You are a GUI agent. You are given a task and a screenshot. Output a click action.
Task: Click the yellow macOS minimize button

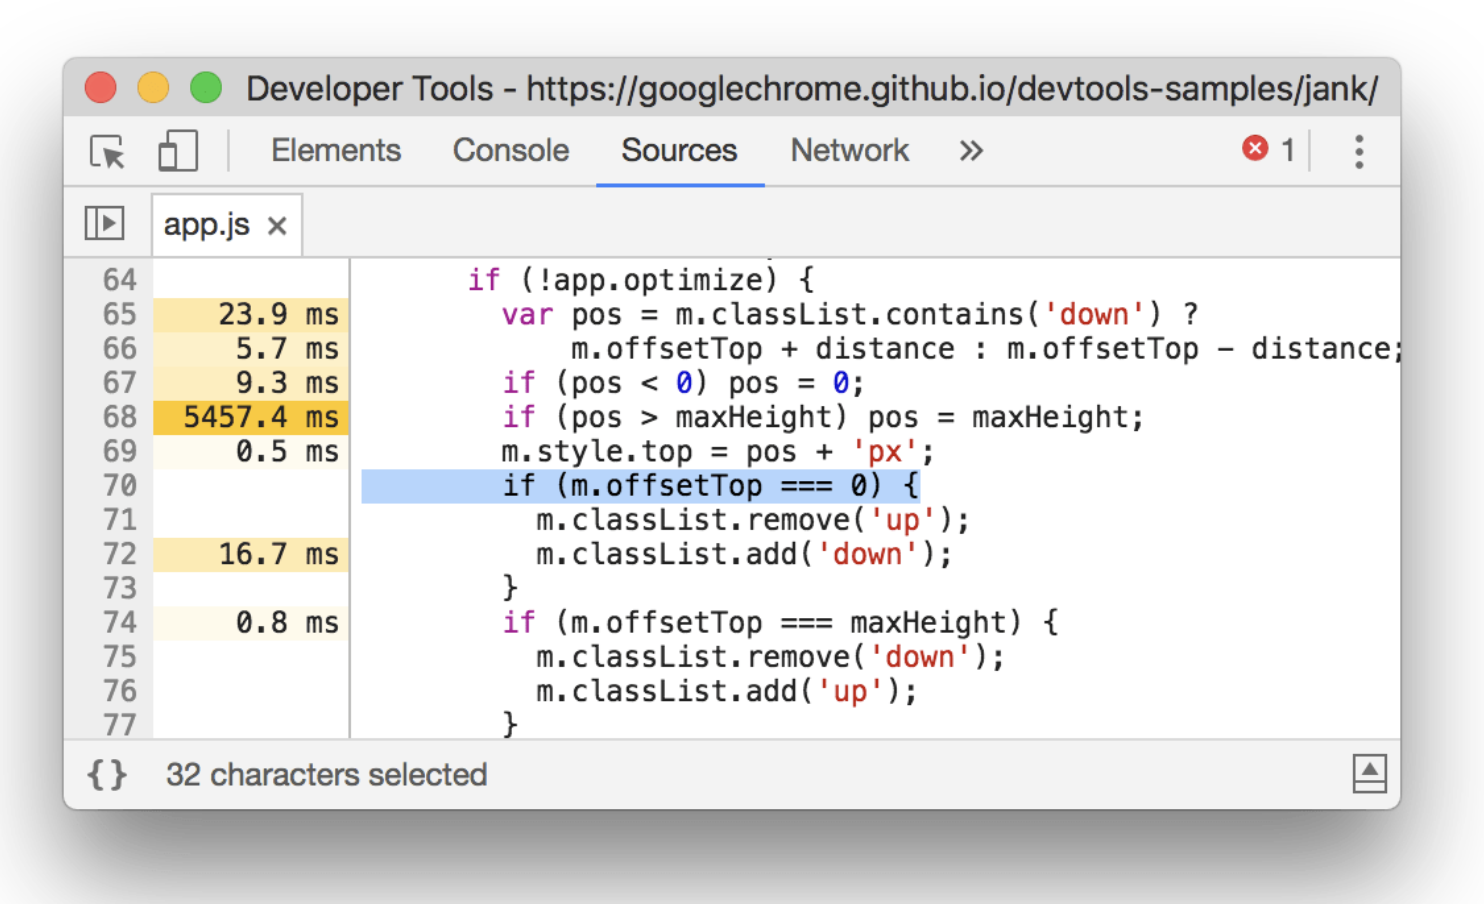[153, 88]
